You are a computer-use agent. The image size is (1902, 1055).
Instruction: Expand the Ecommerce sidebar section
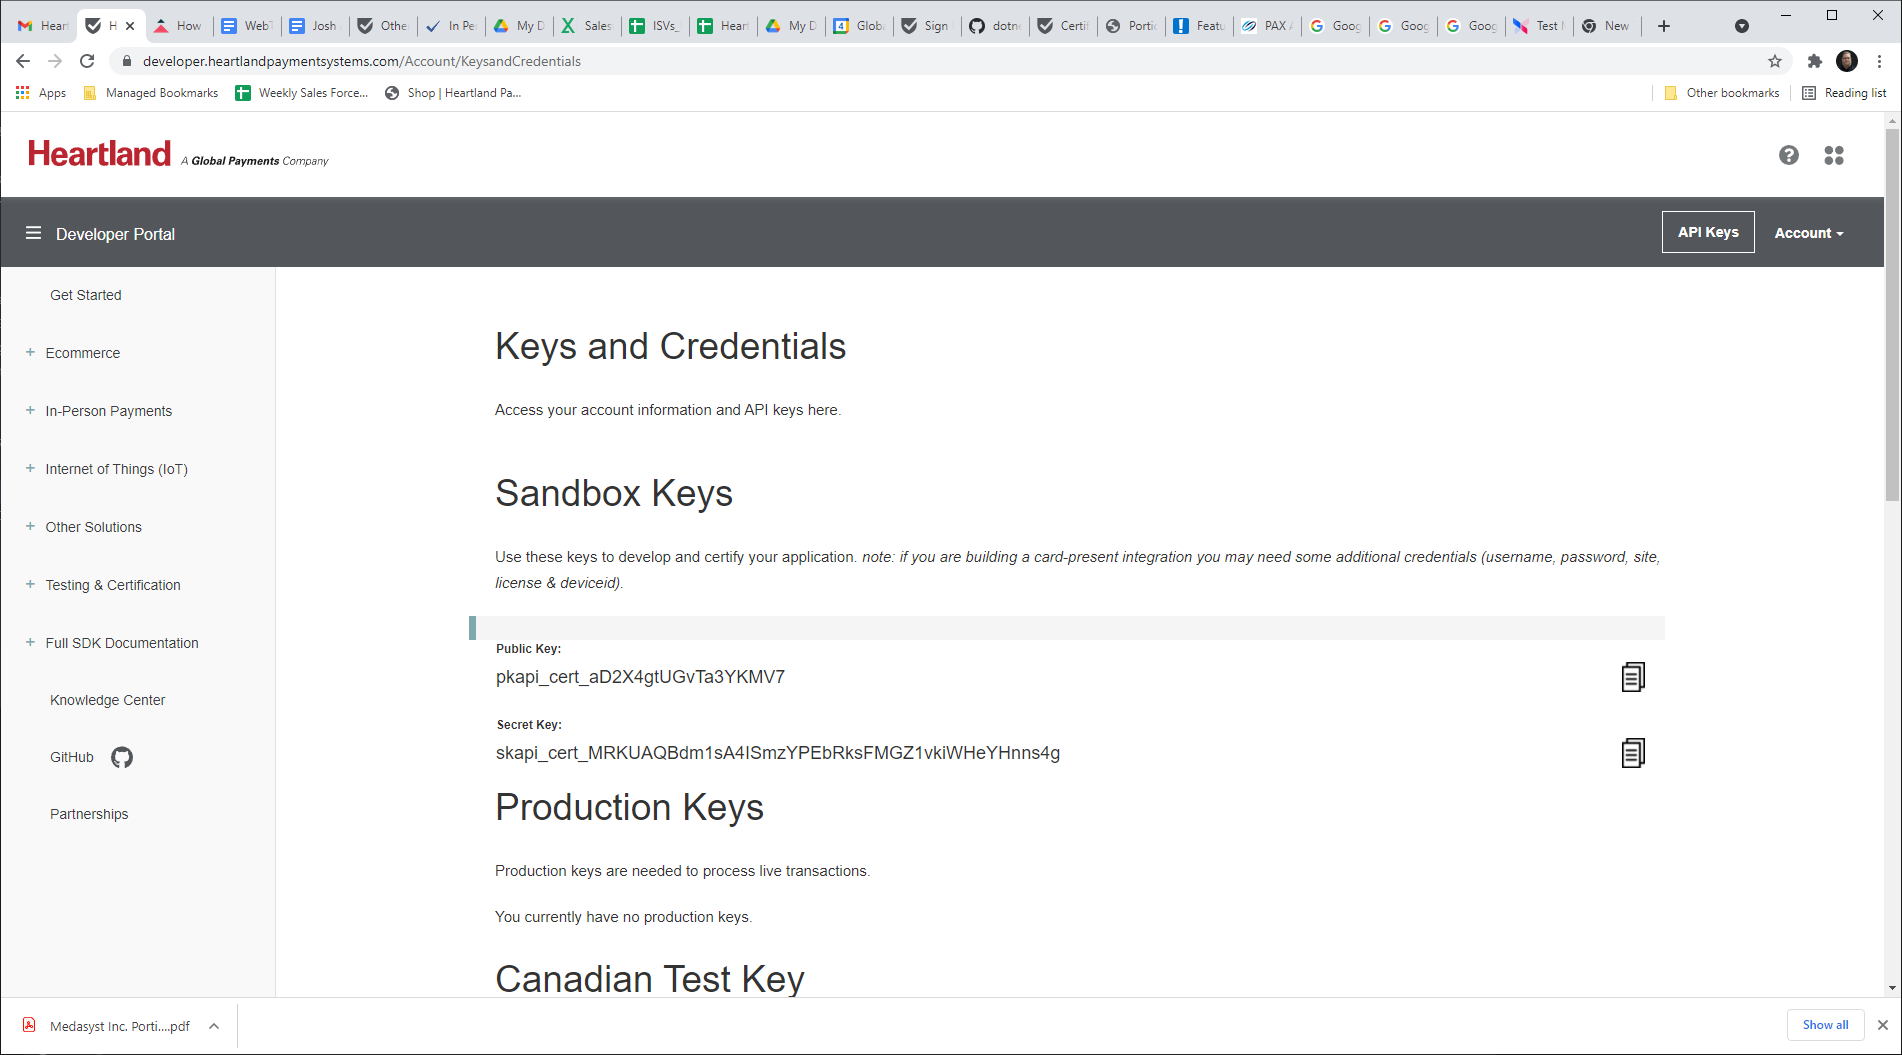coord(30,353)
